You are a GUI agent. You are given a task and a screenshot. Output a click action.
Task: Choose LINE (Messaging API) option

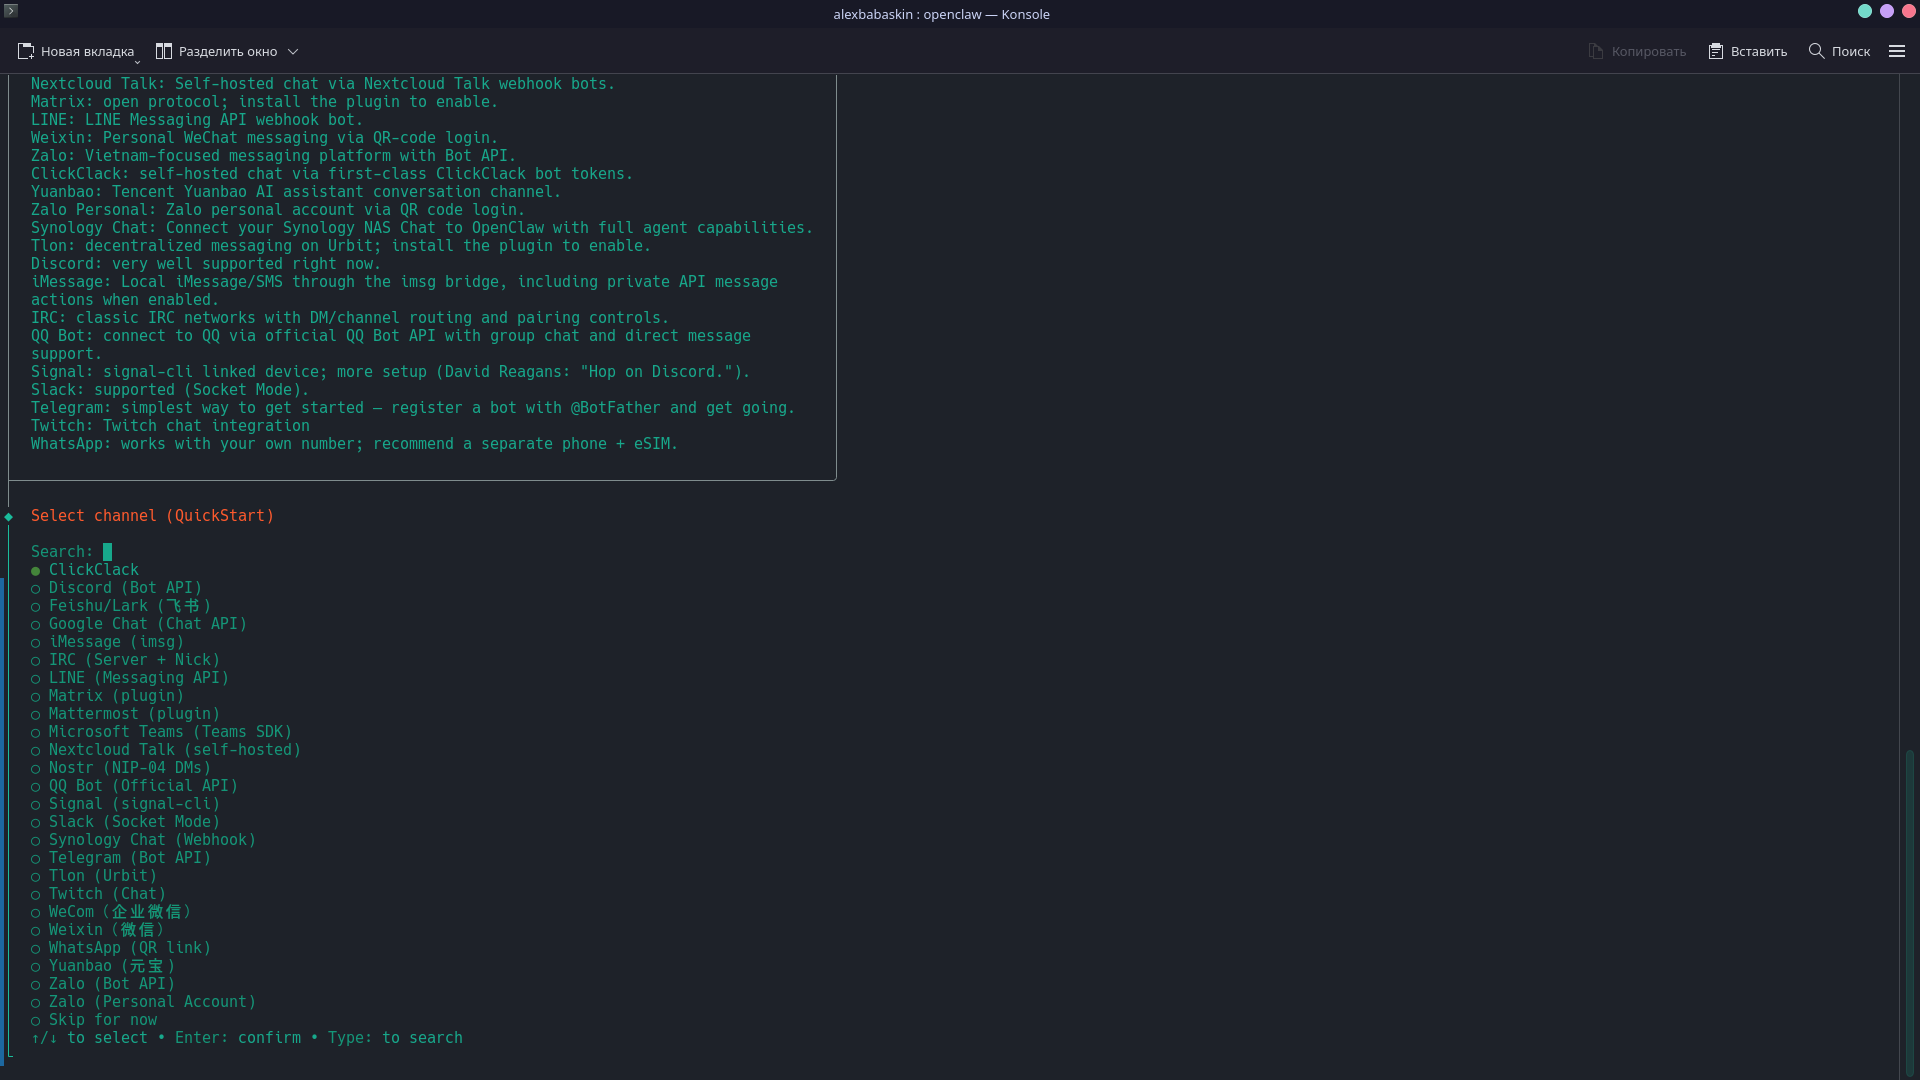(x=130, y=678)
